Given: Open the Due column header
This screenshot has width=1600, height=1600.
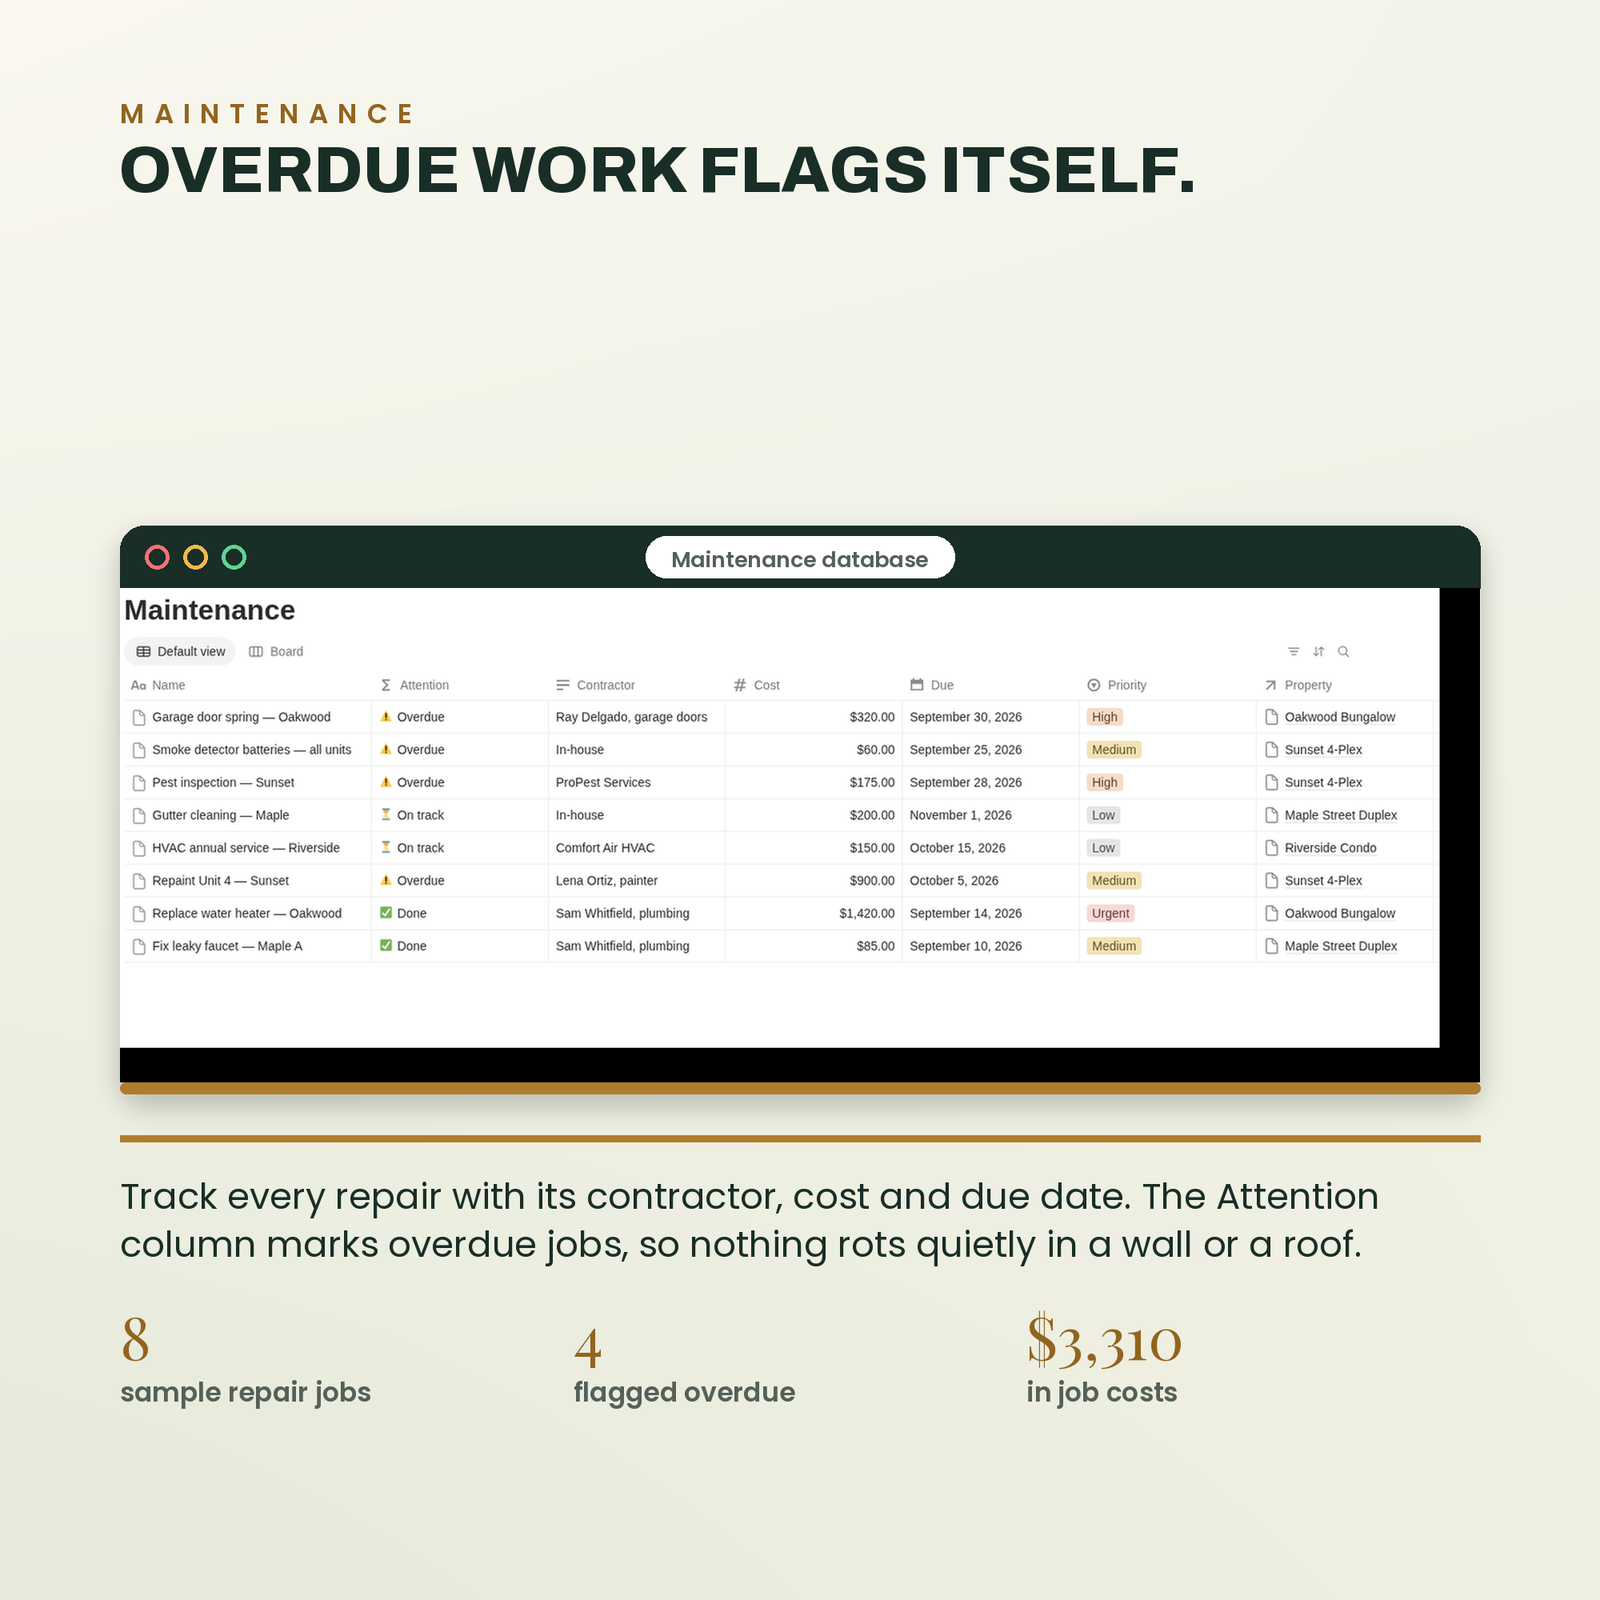Looking at the screenshot, I should click(x=932, y=685).
